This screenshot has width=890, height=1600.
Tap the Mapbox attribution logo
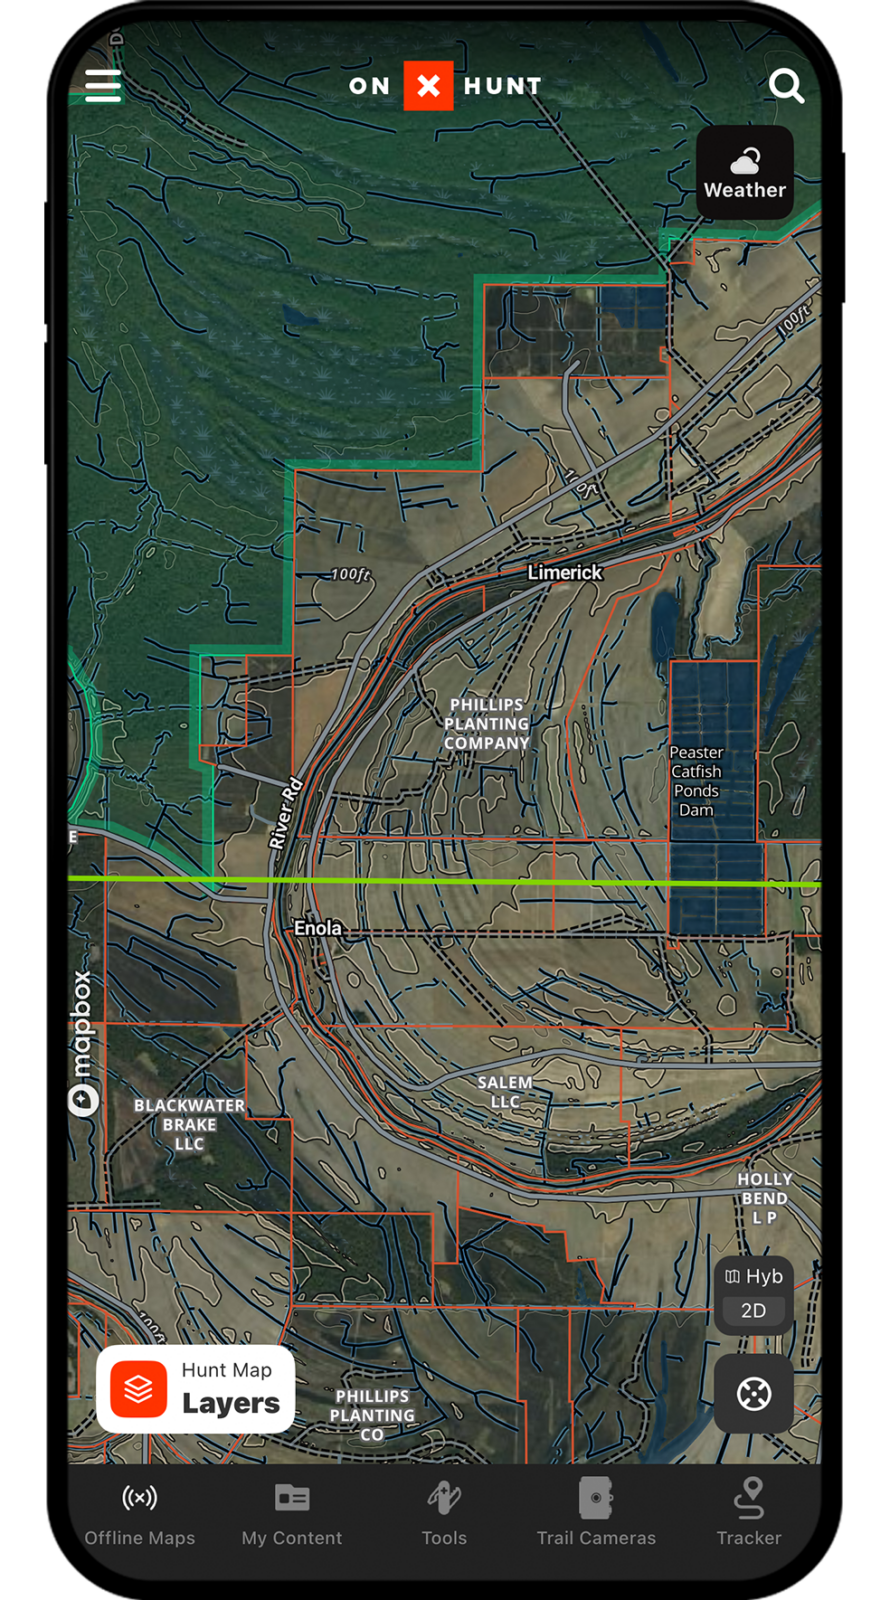(x=83, y=1043)
